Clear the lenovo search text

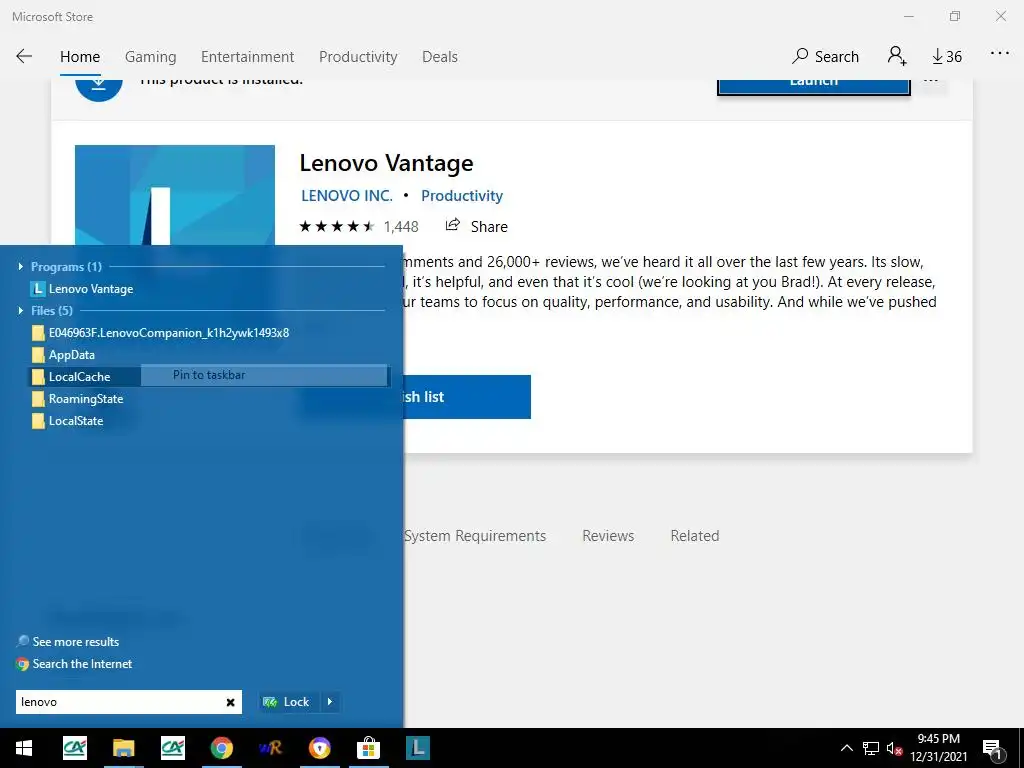tap(231, 702)
